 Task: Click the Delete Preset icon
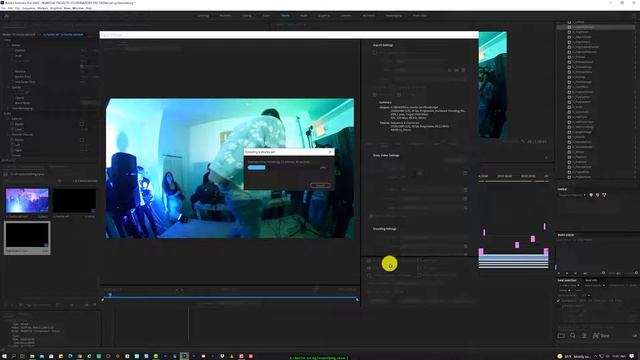coord(463,70)
